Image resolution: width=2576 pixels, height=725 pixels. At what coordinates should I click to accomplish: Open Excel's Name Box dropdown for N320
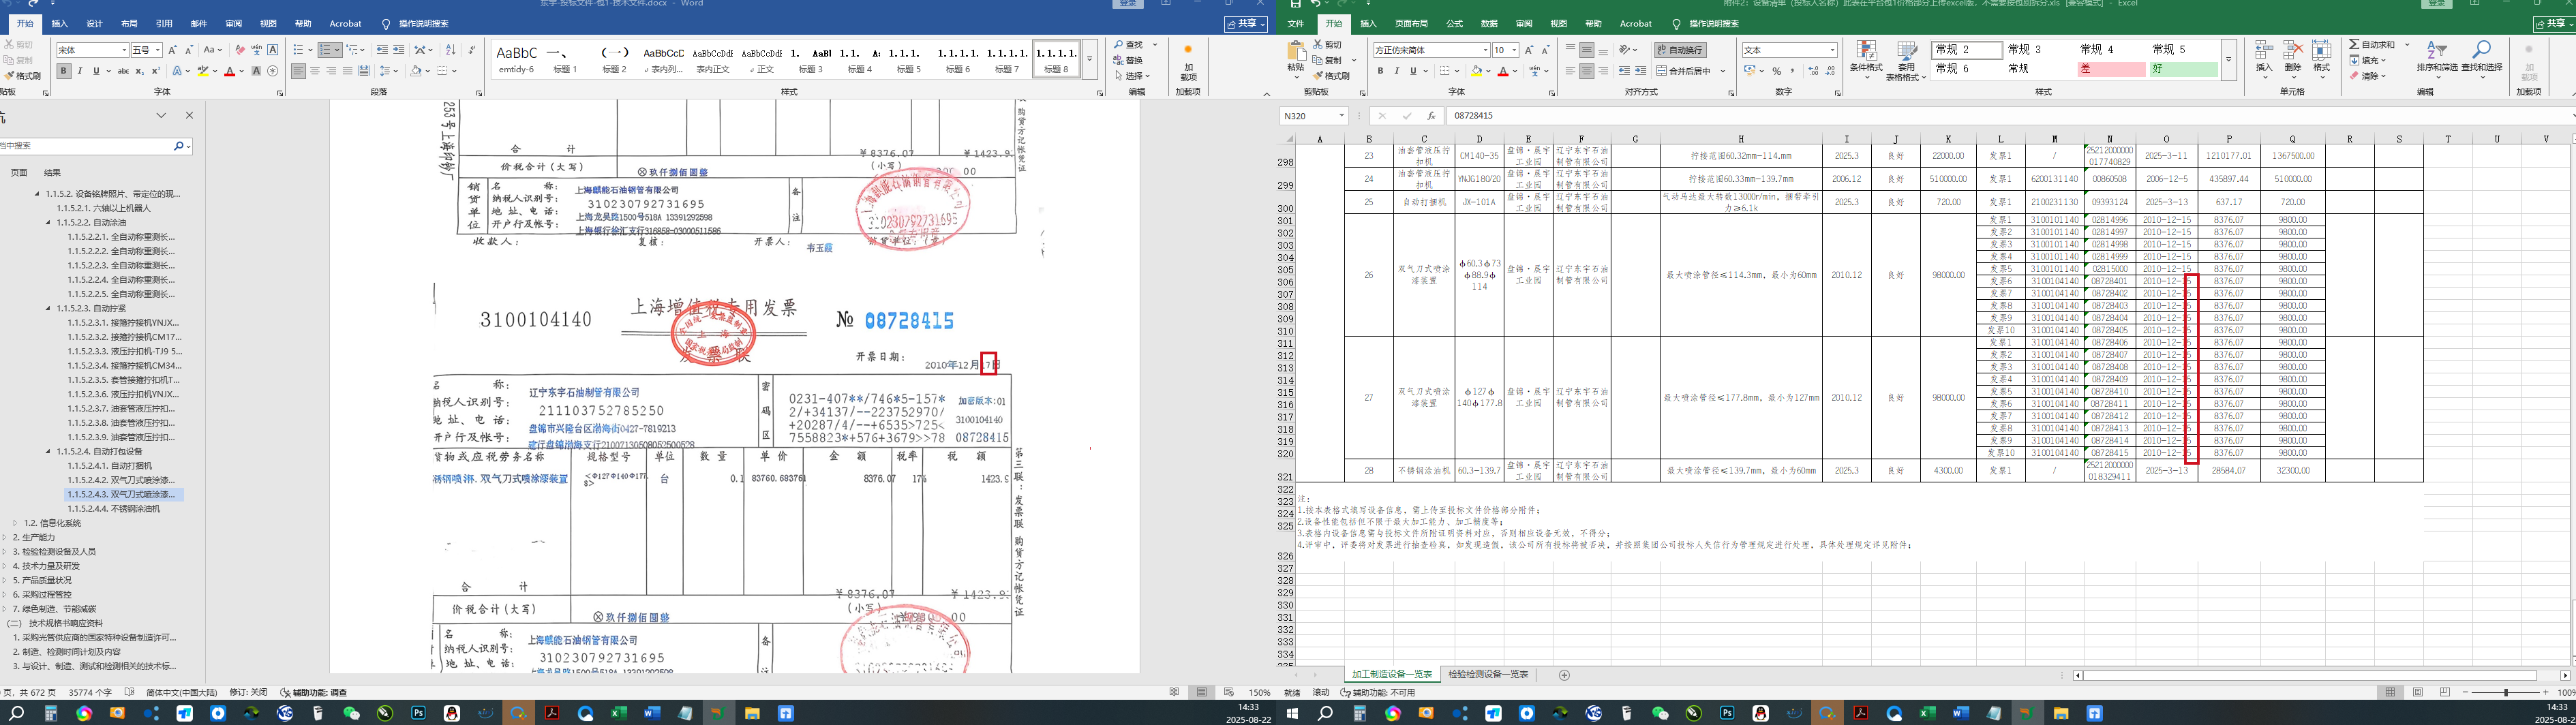click(1341, 116)
